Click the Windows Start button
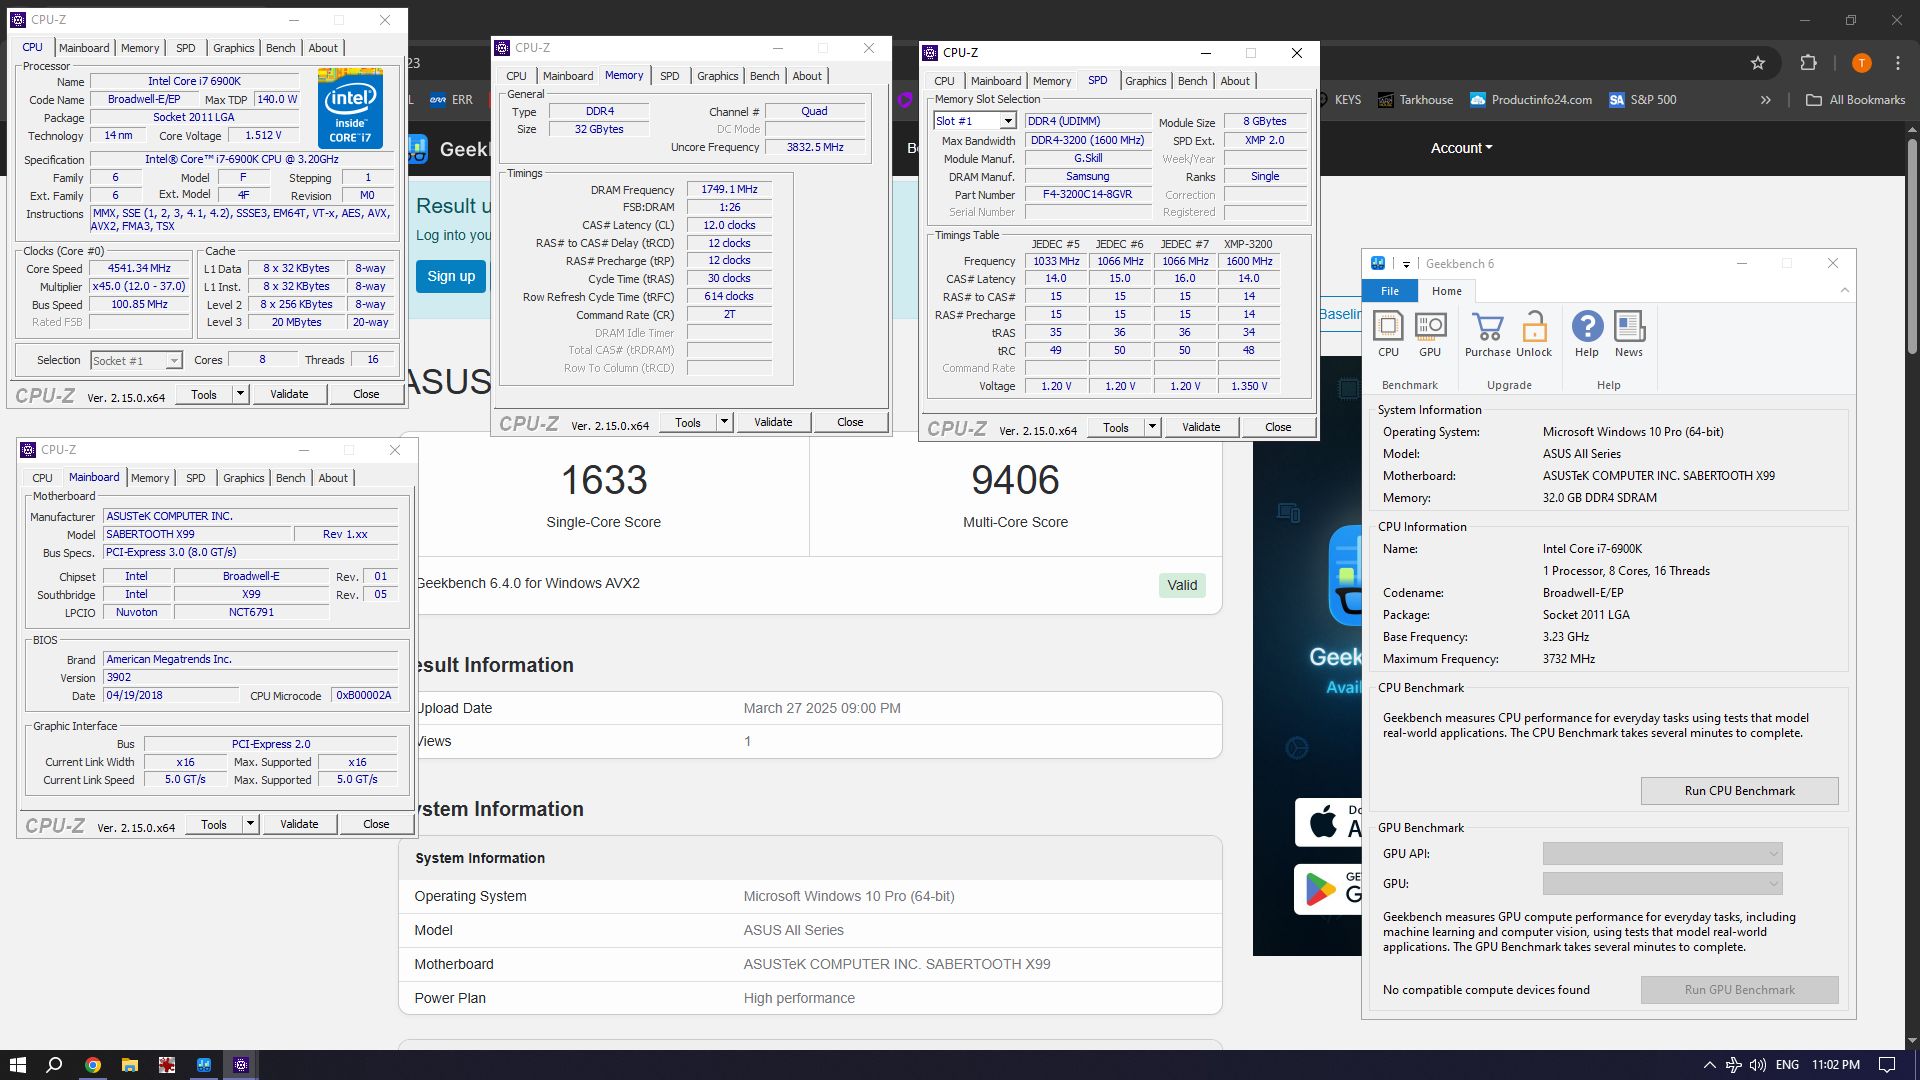 coord(17,1065)
